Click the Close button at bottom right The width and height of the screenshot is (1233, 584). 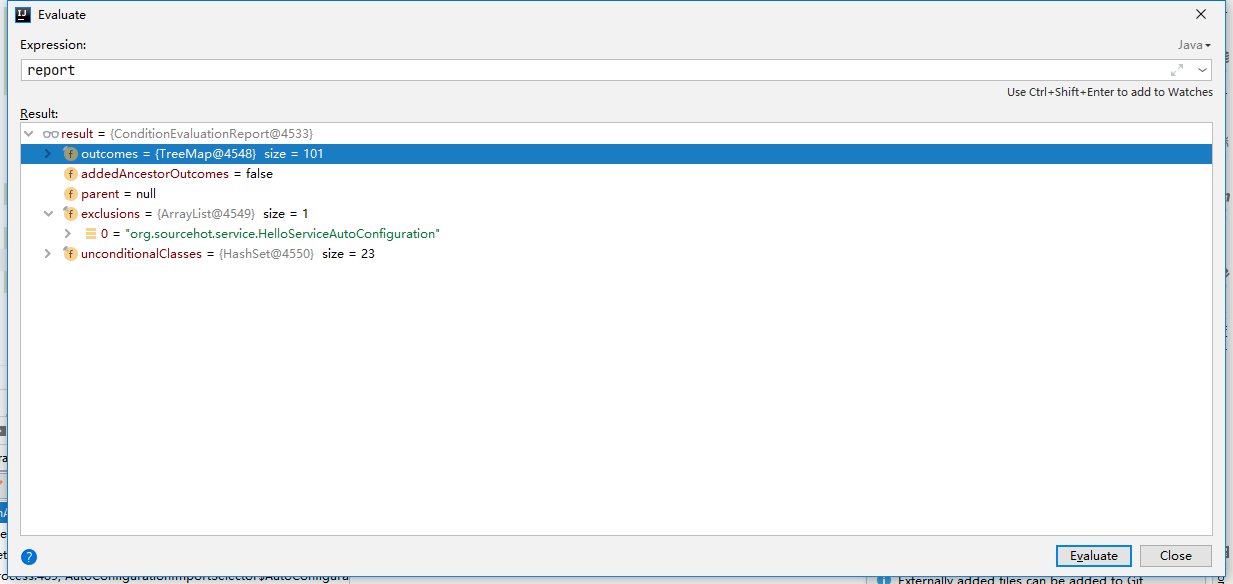point(1175,556)
